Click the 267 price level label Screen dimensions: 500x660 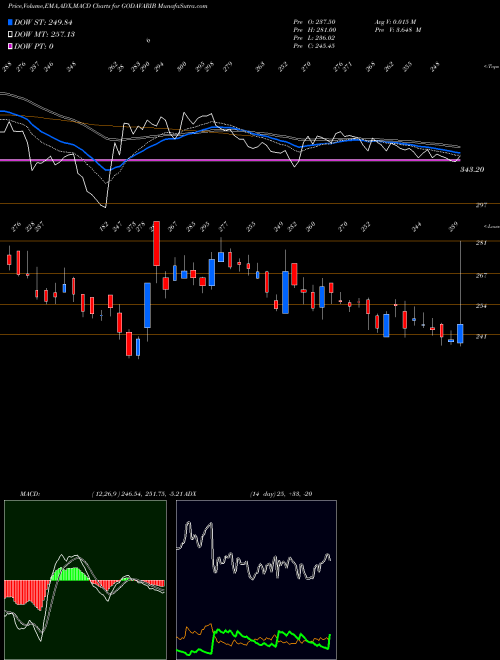tap(481, 275)
